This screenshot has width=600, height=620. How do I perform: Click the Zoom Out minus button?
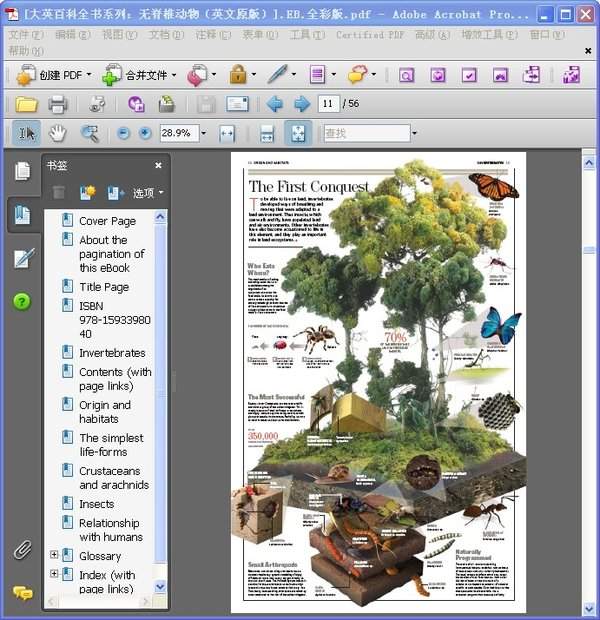123,133
